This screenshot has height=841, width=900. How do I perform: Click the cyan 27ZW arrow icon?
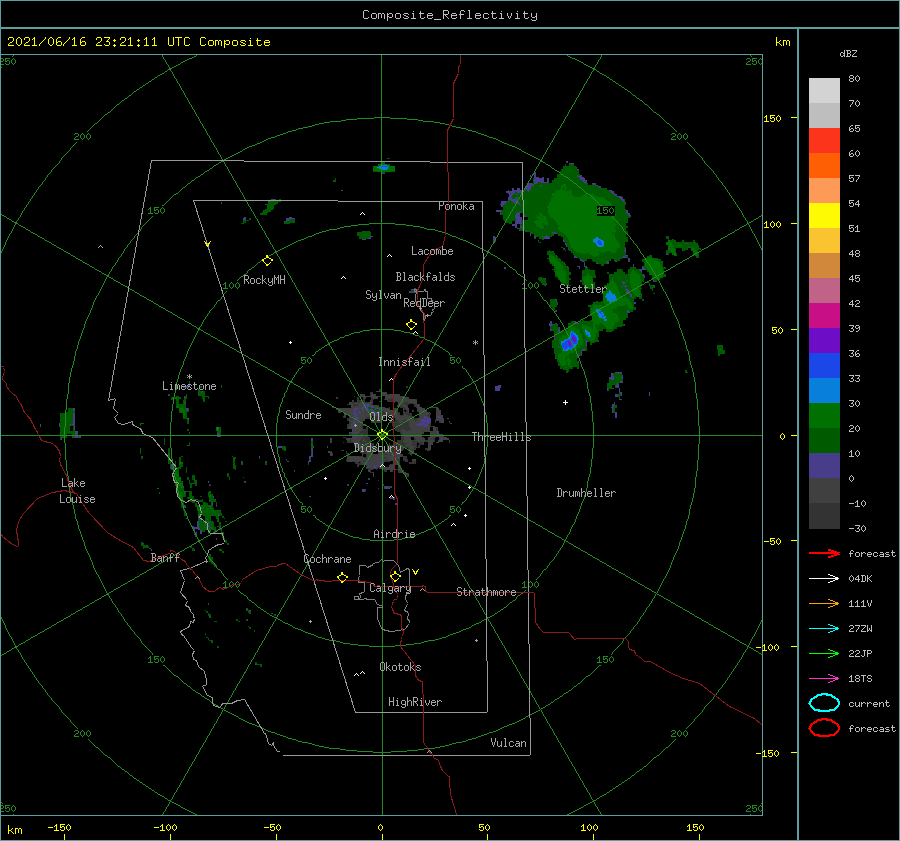[x=824, y=629]
